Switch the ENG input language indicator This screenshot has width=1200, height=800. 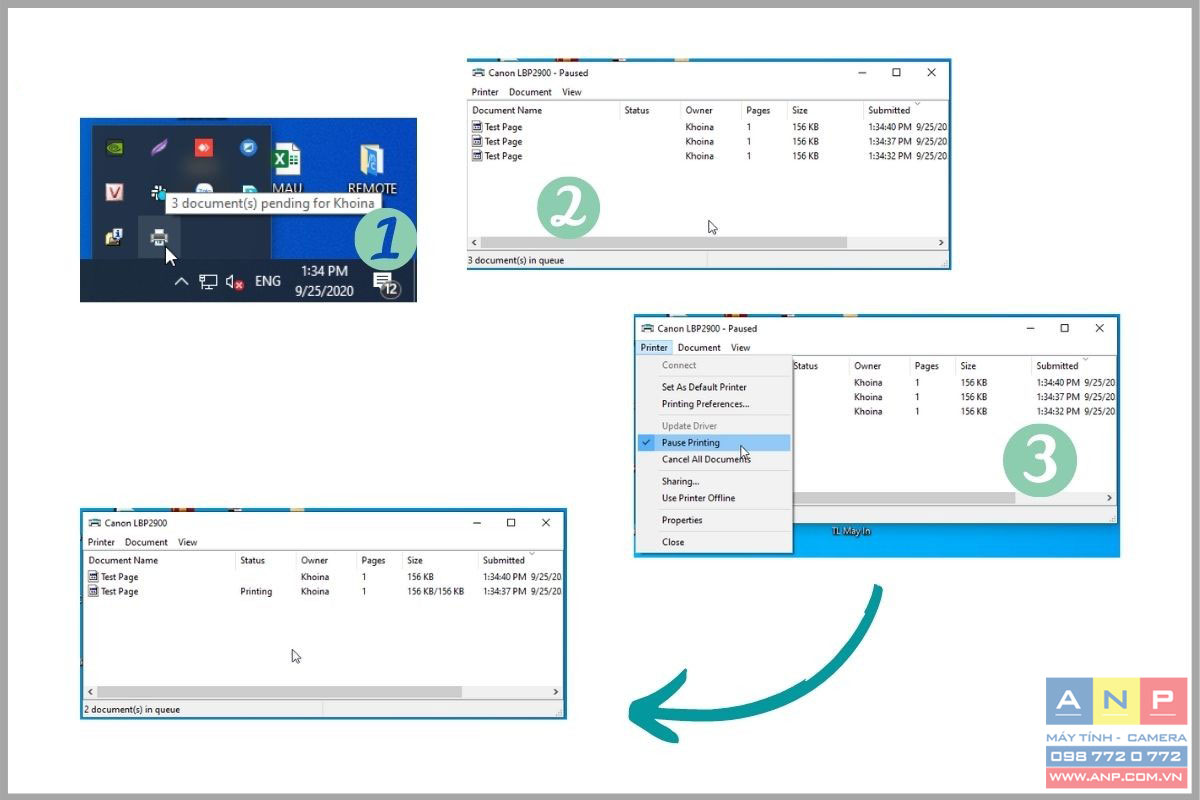pyautogui.click(x=268, y=282)
